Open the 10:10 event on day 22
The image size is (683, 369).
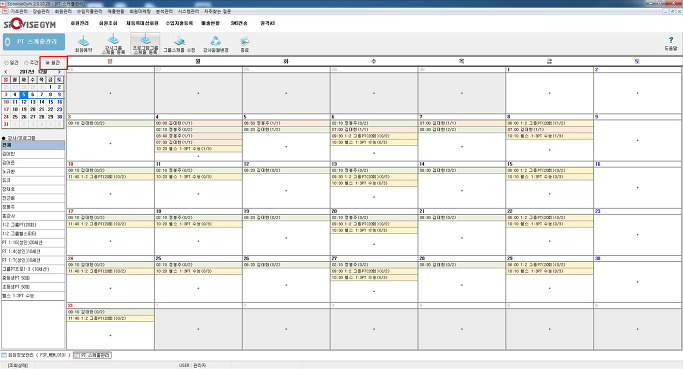coord(549,224)
